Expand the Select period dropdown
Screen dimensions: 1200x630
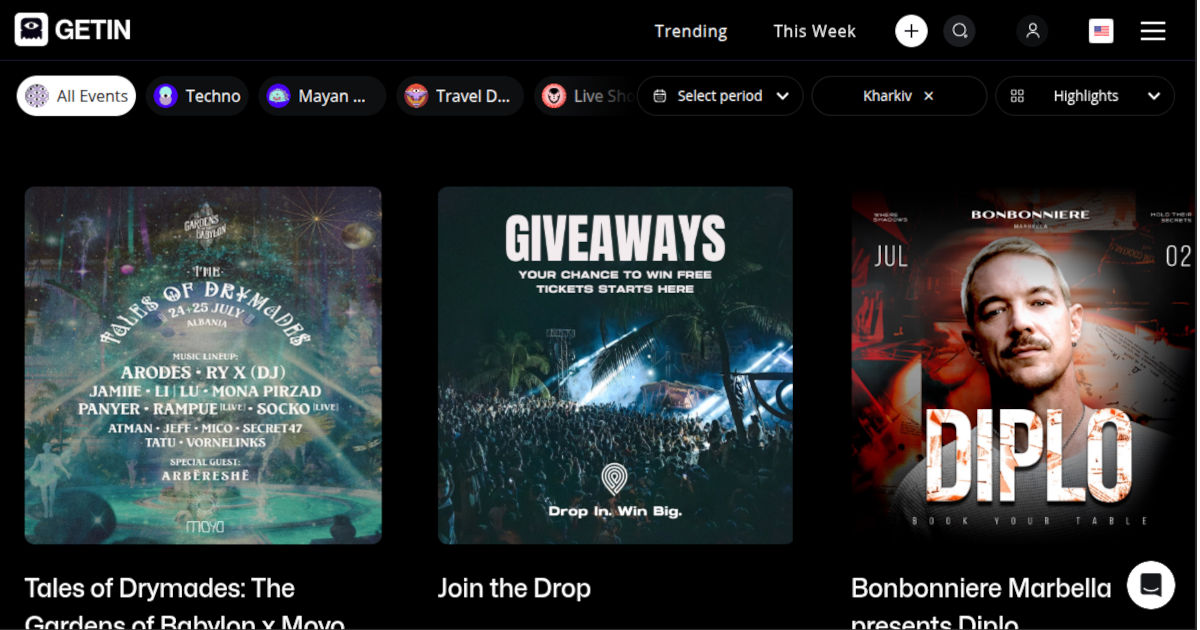[720, 96]
